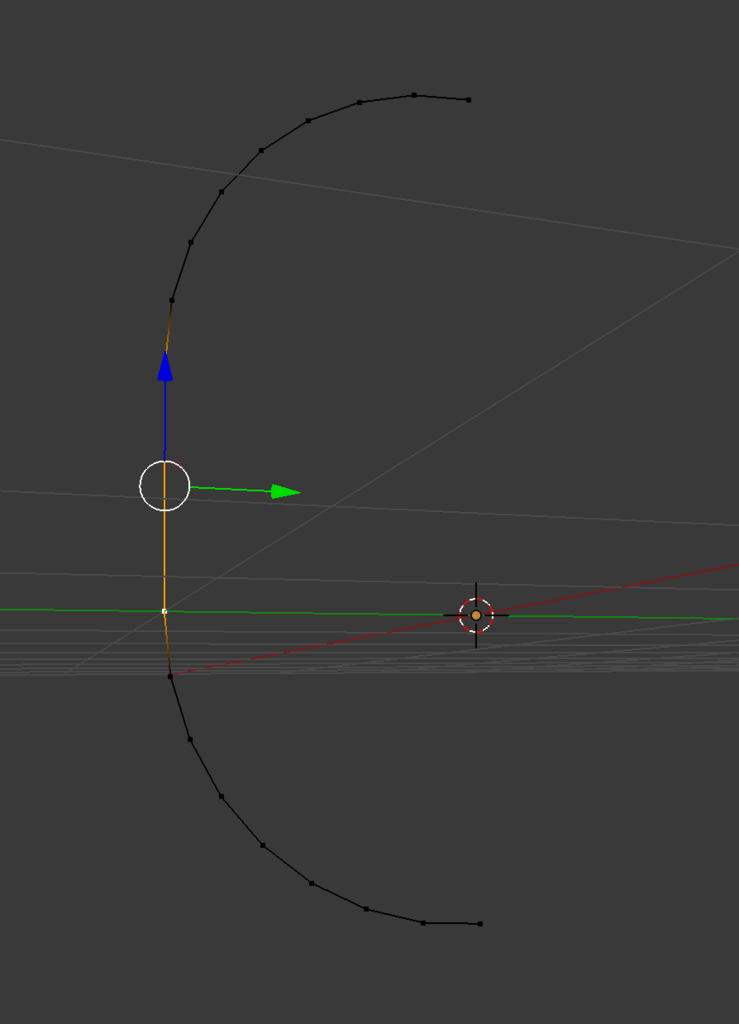This screenshot has width=739, height=1024.
Task: Select the end vertex at the arc's bottom tip
Action: coord(480,923)
